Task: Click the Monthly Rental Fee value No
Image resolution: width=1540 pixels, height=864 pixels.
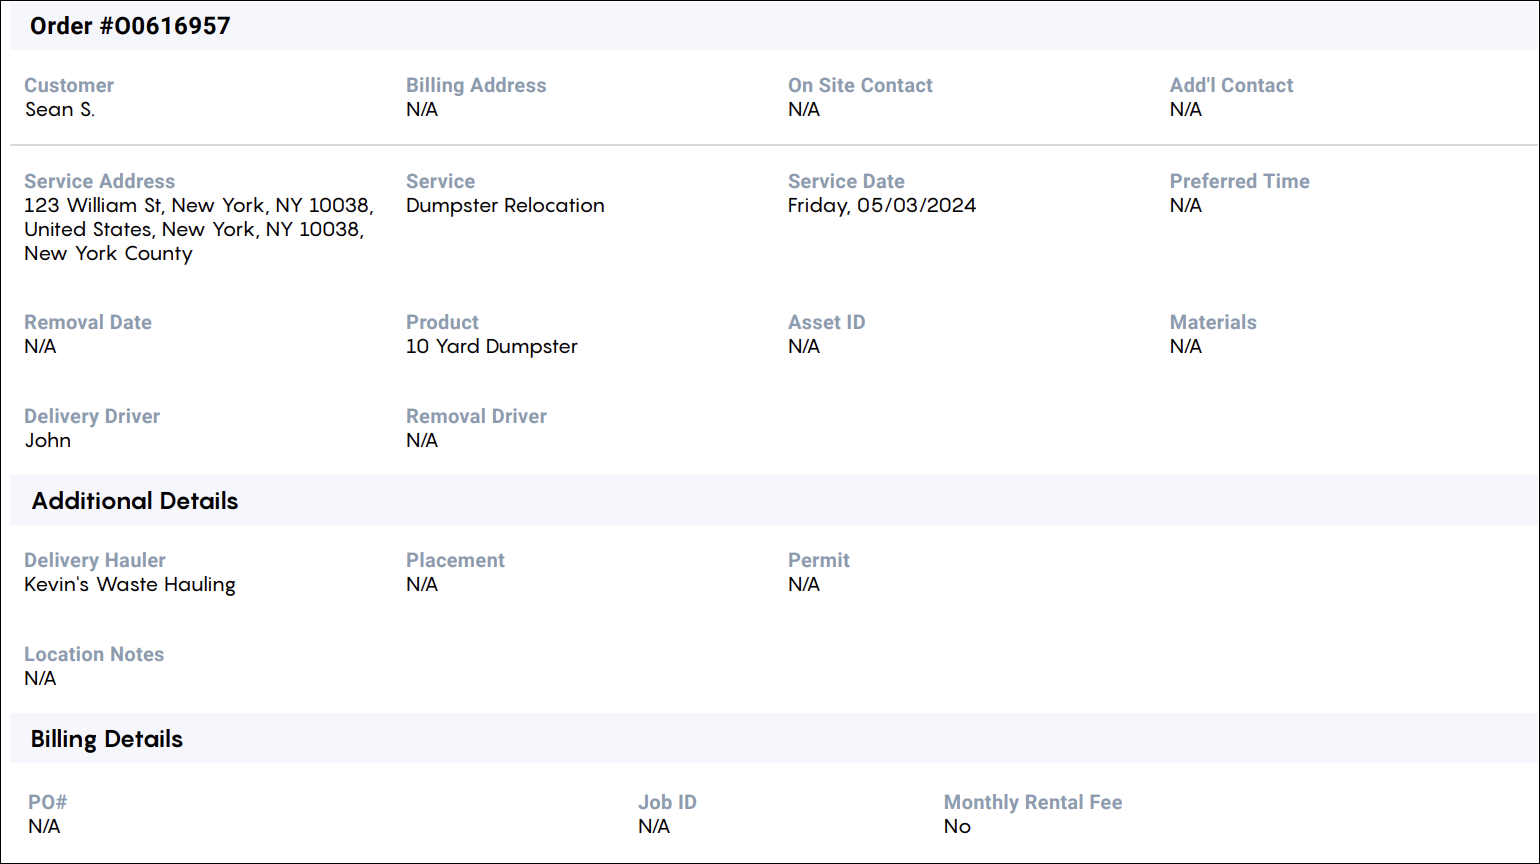Action: (x=957, y=827)
